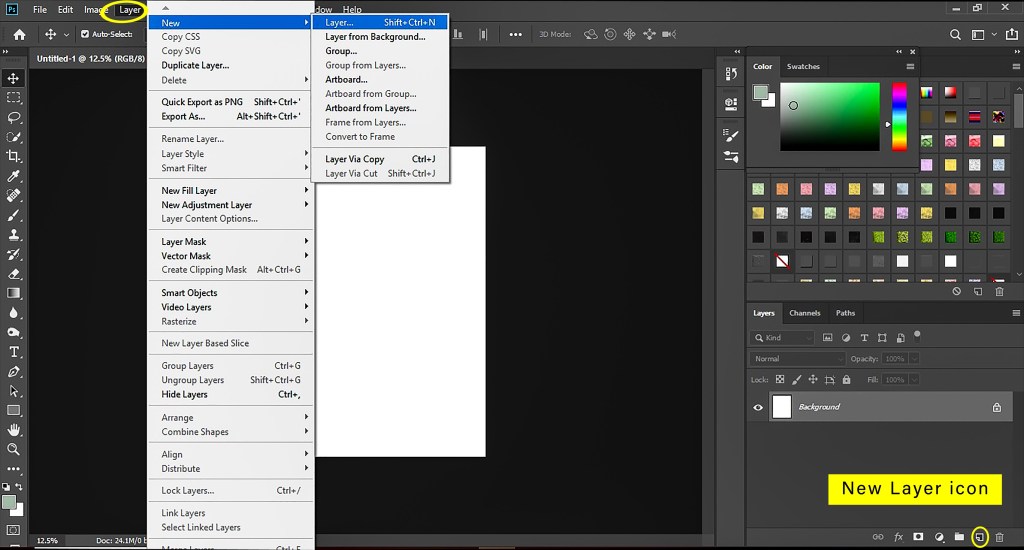1024x550 pixels.
Task: Select the Lasso tool
Action: click(x=14, y=117)
